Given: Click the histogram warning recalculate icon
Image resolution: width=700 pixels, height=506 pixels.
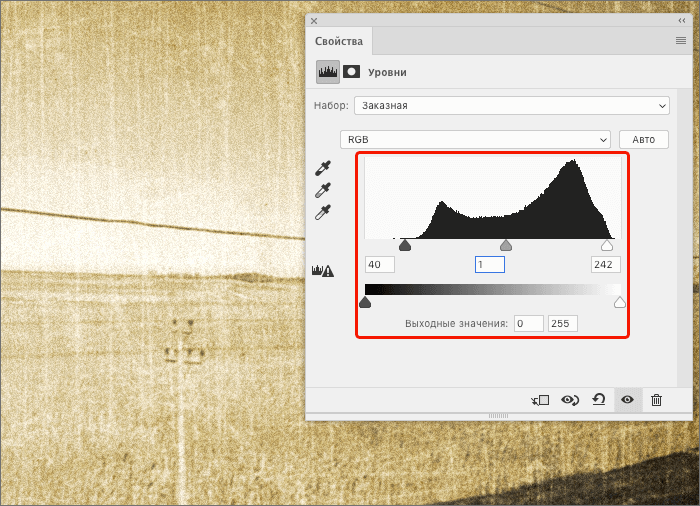Looking at the screenshot, I should 323,269.
